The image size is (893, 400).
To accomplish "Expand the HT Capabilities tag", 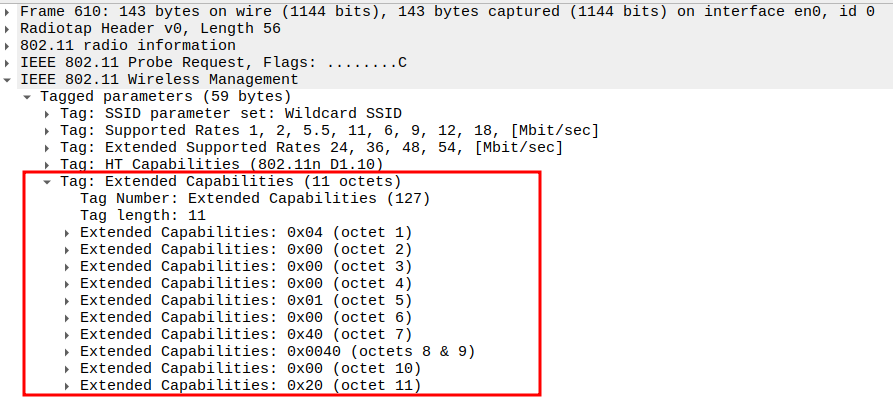I will tap(47, 164).
